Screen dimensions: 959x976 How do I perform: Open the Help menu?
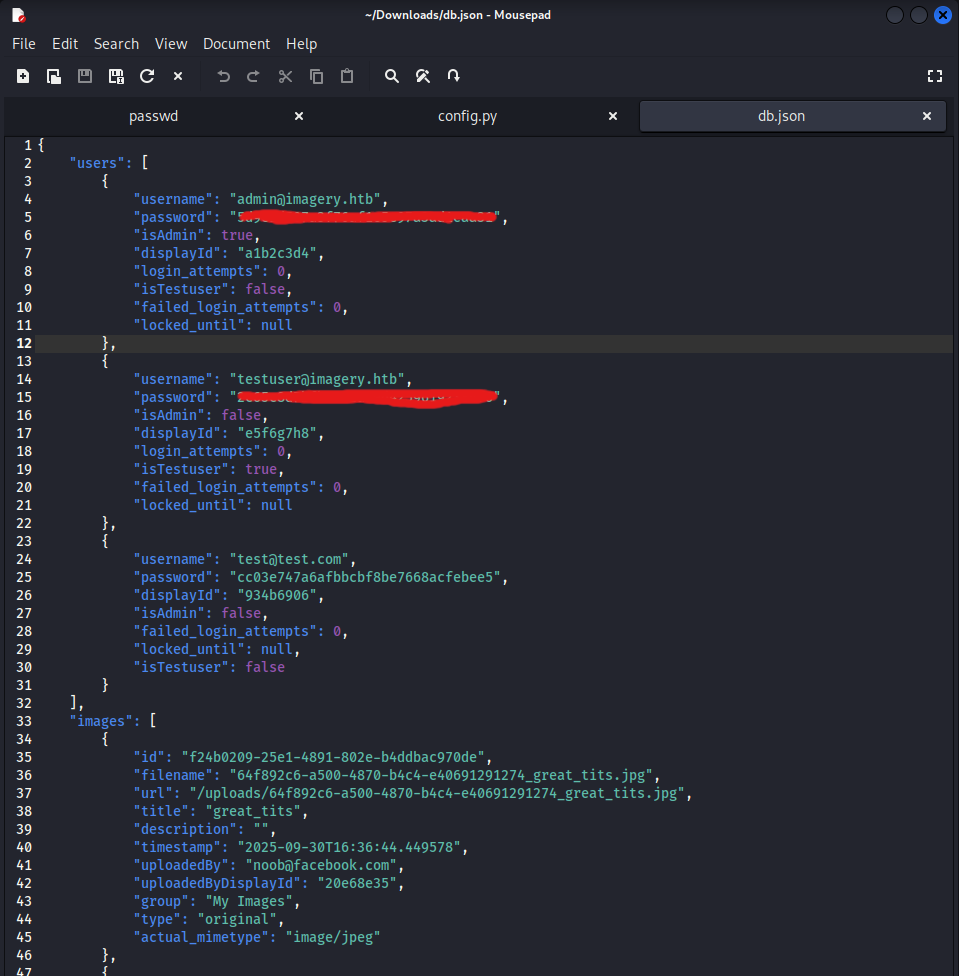pyautogui.click(x=302, y=44)
